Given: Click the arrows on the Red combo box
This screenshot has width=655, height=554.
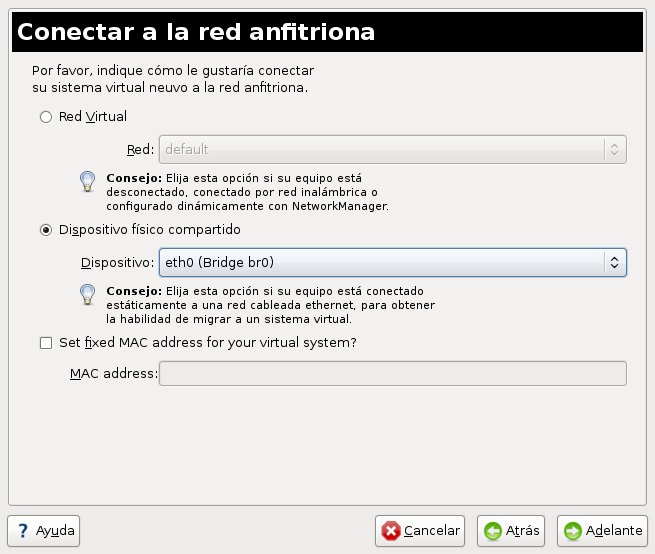Looking at the screenshot, I should point(614,149).
